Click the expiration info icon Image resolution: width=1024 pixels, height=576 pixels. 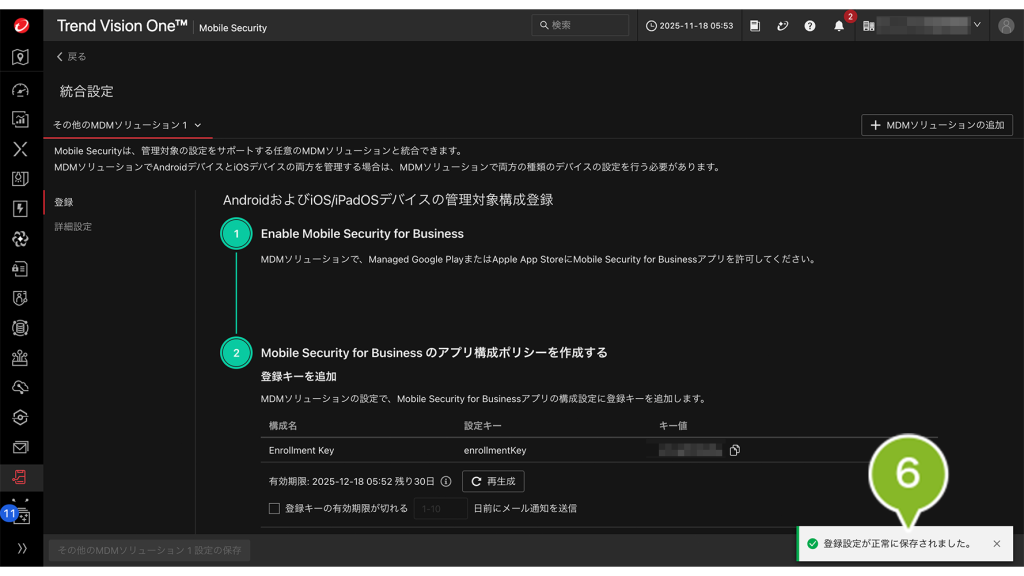(x=446, y=481)
